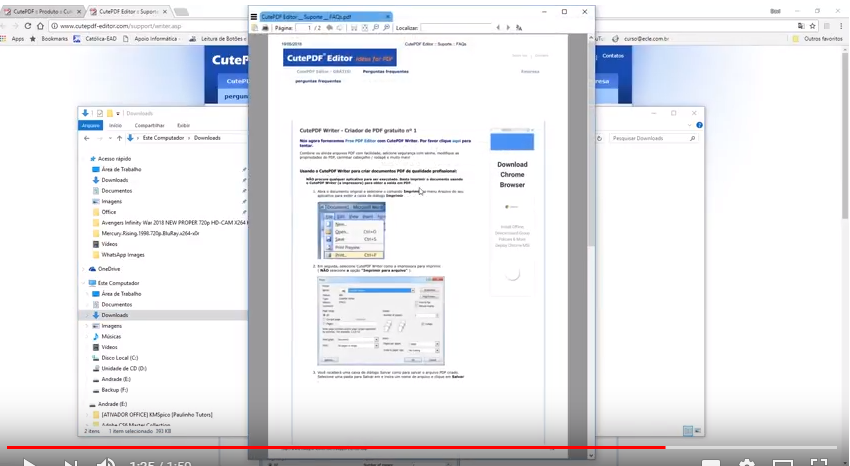The width and height of the screenshot is (850, 466).
Task: Play the YouTube video
Action: (x=29, y=462)
